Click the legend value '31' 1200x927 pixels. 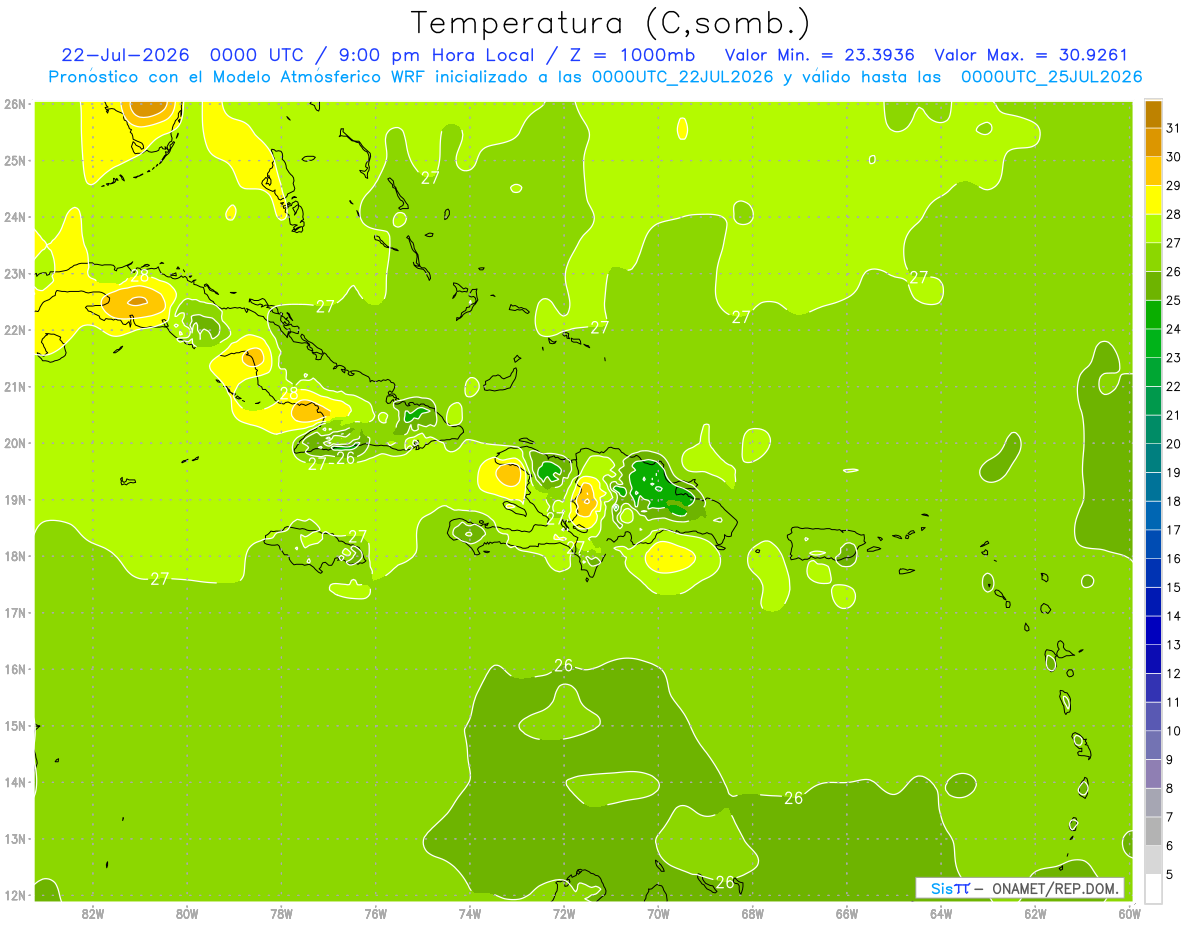pyautogui.click(x=1174, y=128)
